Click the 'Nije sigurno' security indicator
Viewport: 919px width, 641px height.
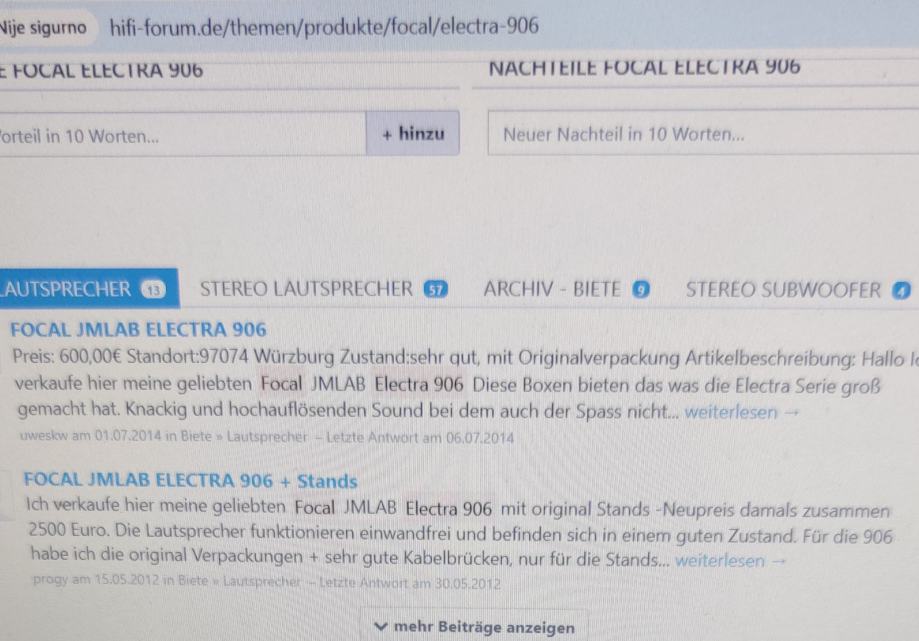[44, 28]
